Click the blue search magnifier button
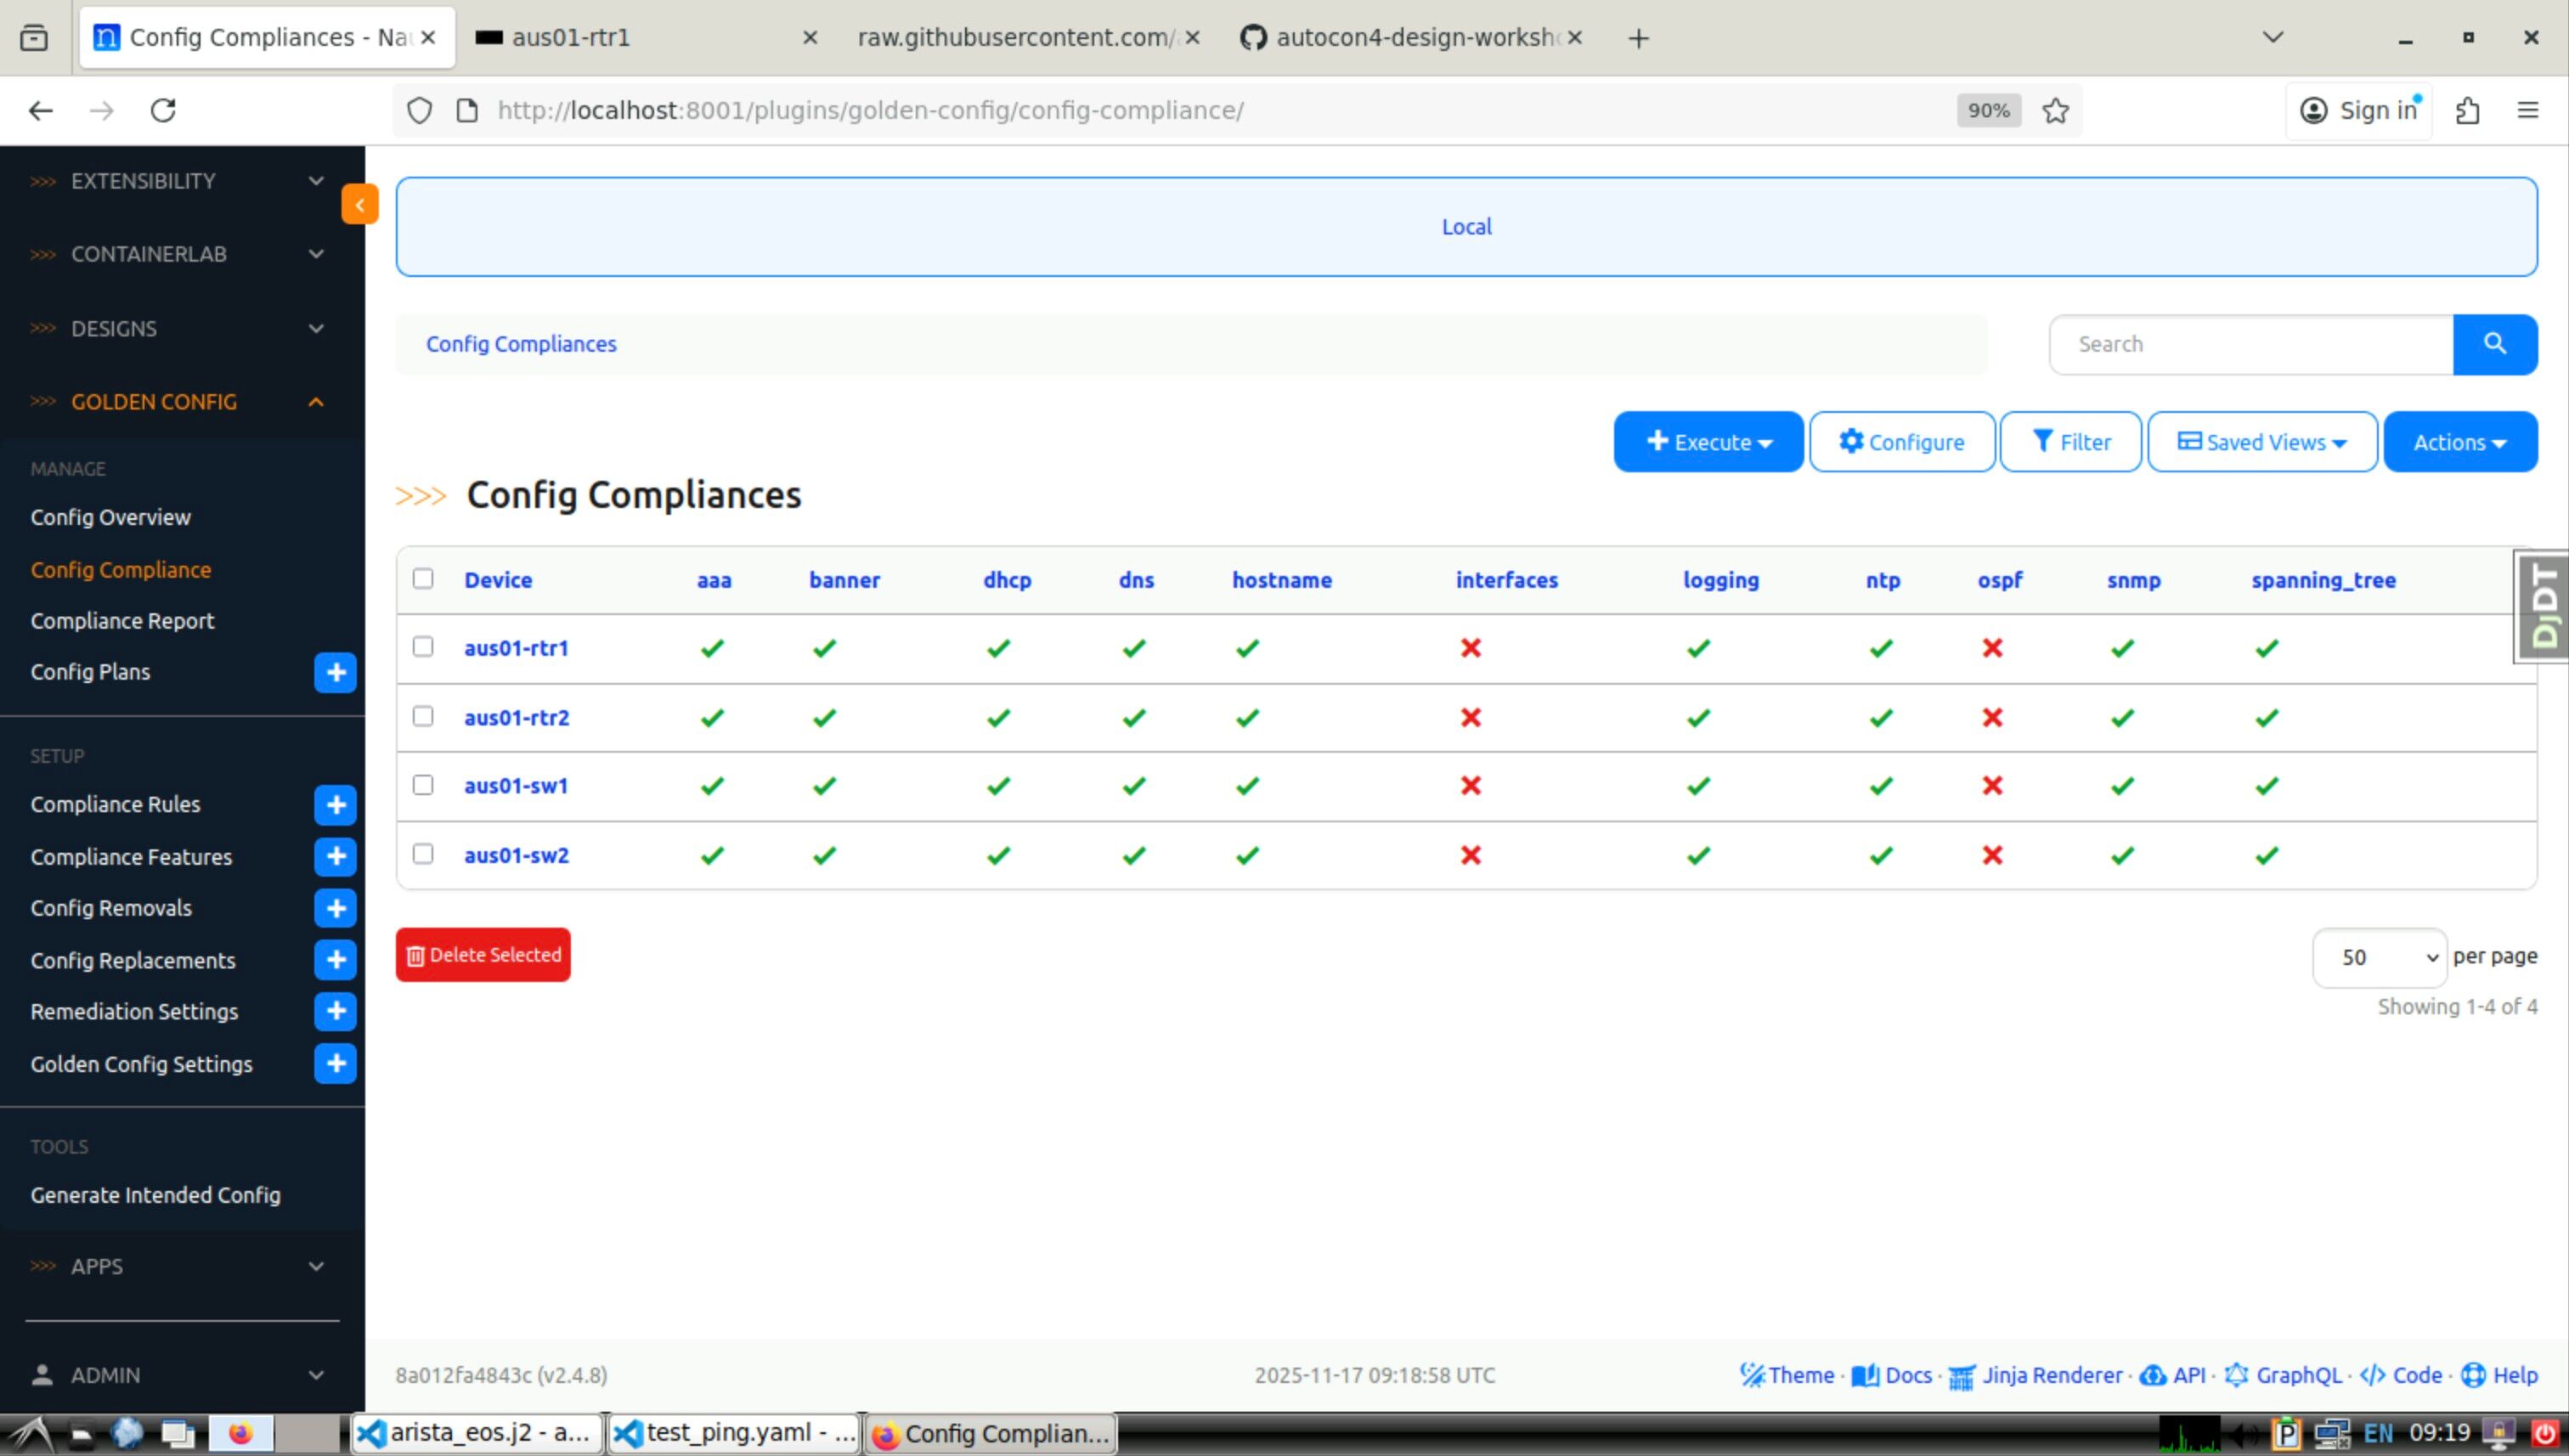The height and width of the screenshot is (1456, 2569). pos(2494,344)
